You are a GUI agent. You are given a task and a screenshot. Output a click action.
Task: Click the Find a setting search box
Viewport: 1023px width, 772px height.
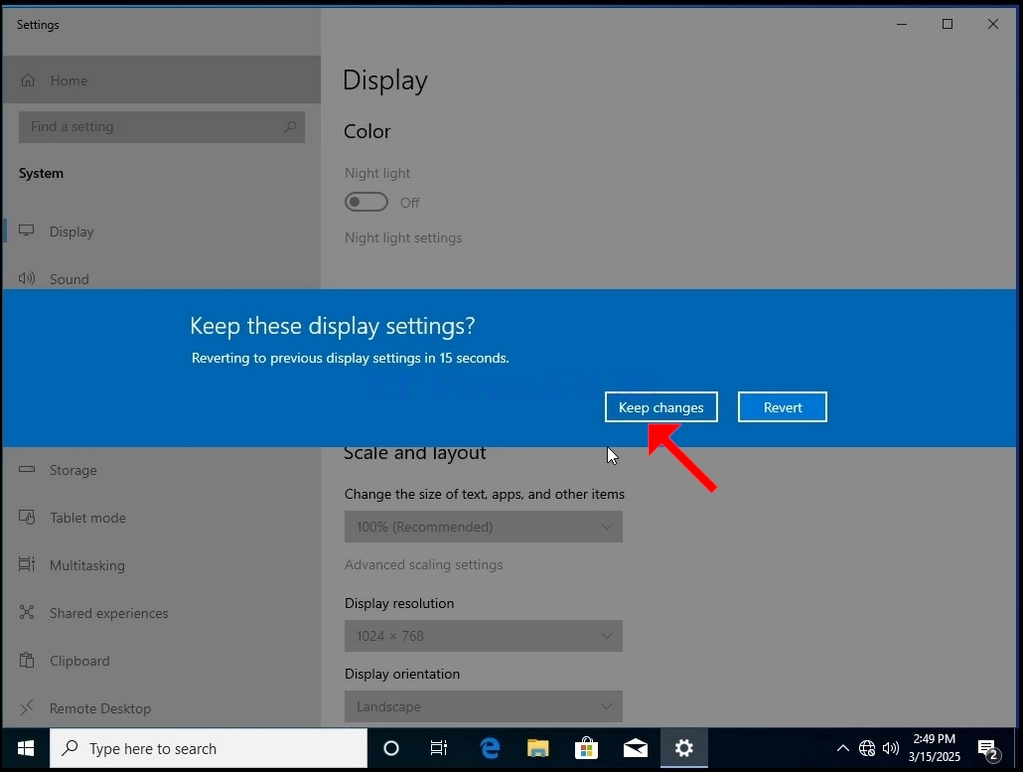tap(162, 127)
